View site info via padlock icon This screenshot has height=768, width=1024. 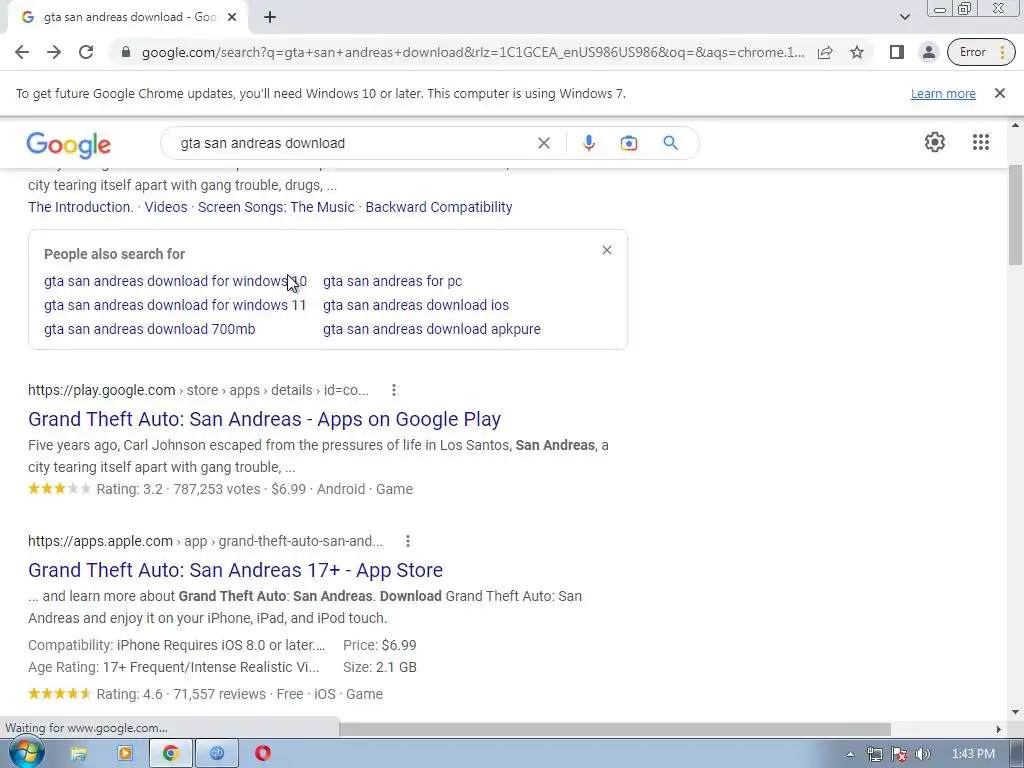click(126, 52)
